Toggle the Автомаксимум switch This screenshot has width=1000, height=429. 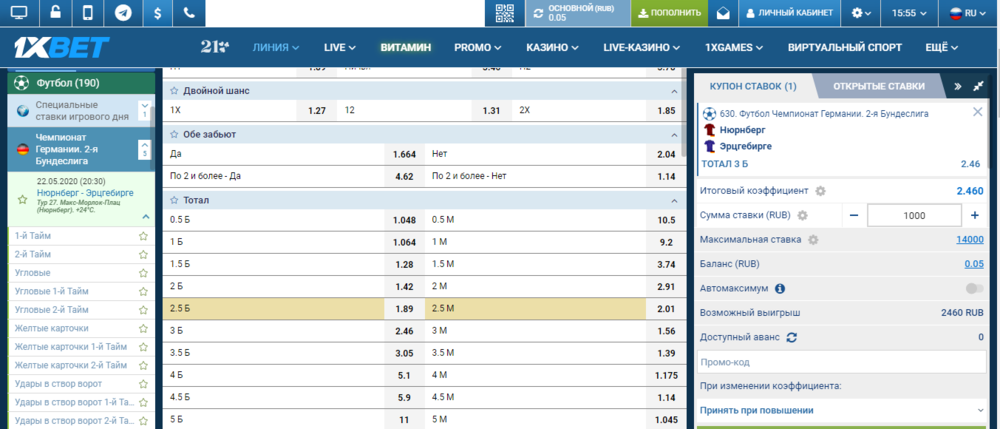pos(974,289)
